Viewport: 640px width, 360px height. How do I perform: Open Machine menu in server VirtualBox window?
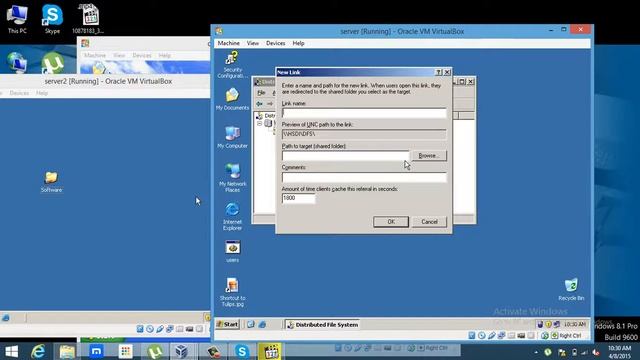point(229,43)
